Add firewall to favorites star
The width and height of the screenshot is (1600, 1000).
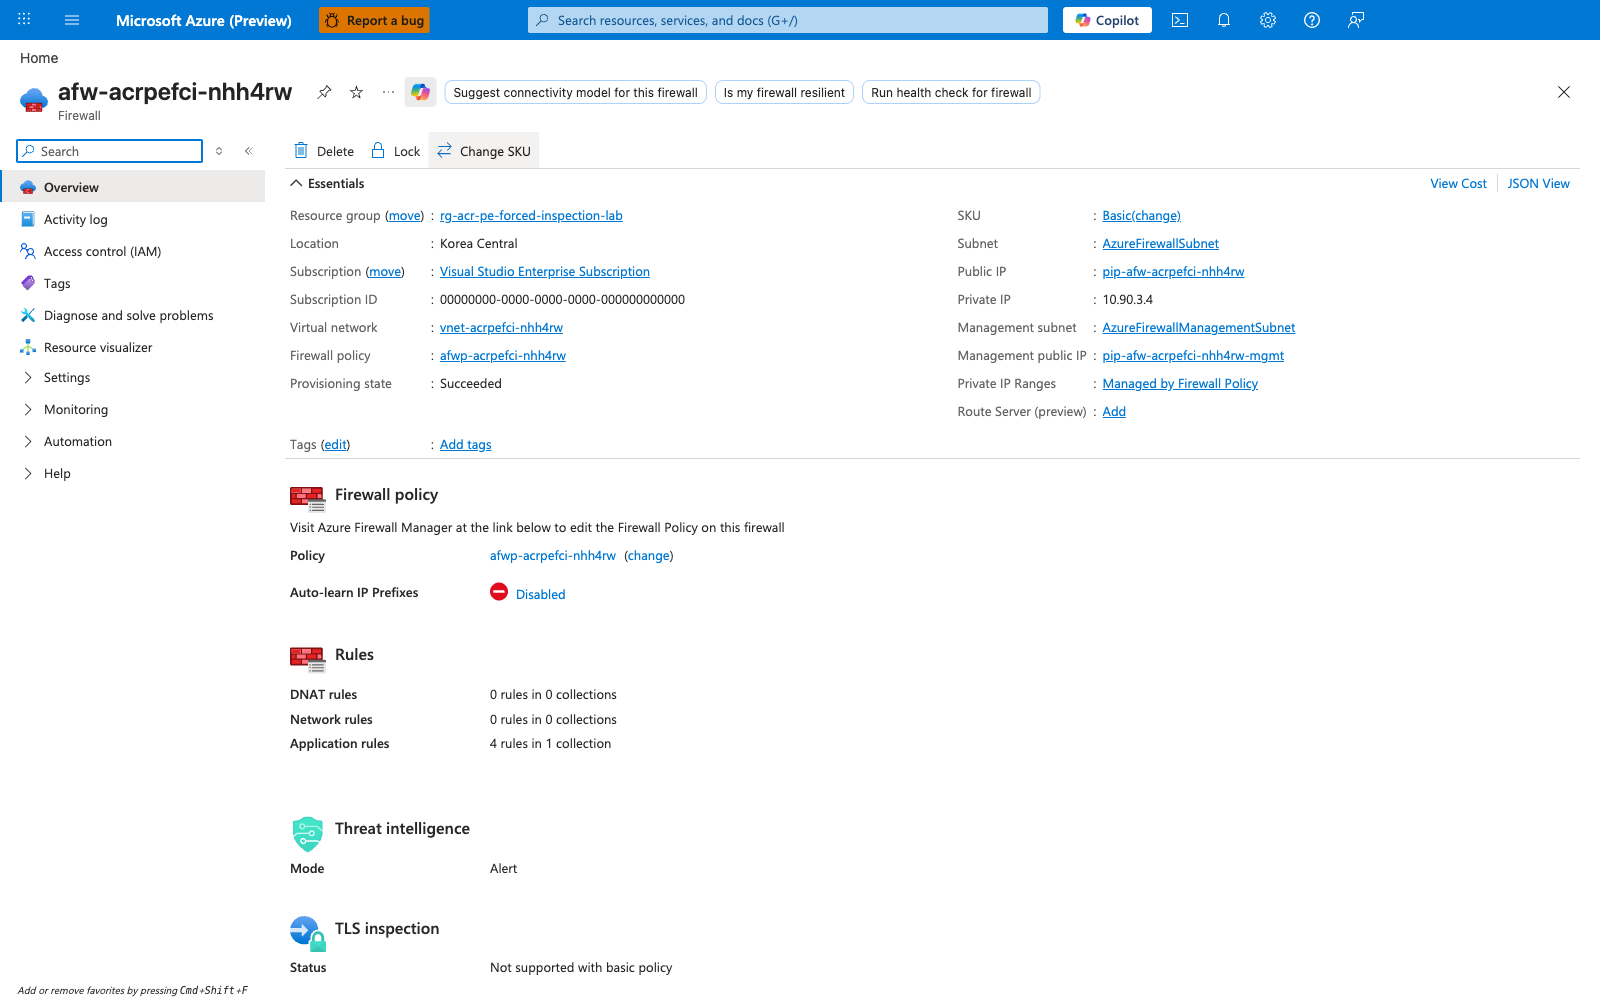(356, 92)
